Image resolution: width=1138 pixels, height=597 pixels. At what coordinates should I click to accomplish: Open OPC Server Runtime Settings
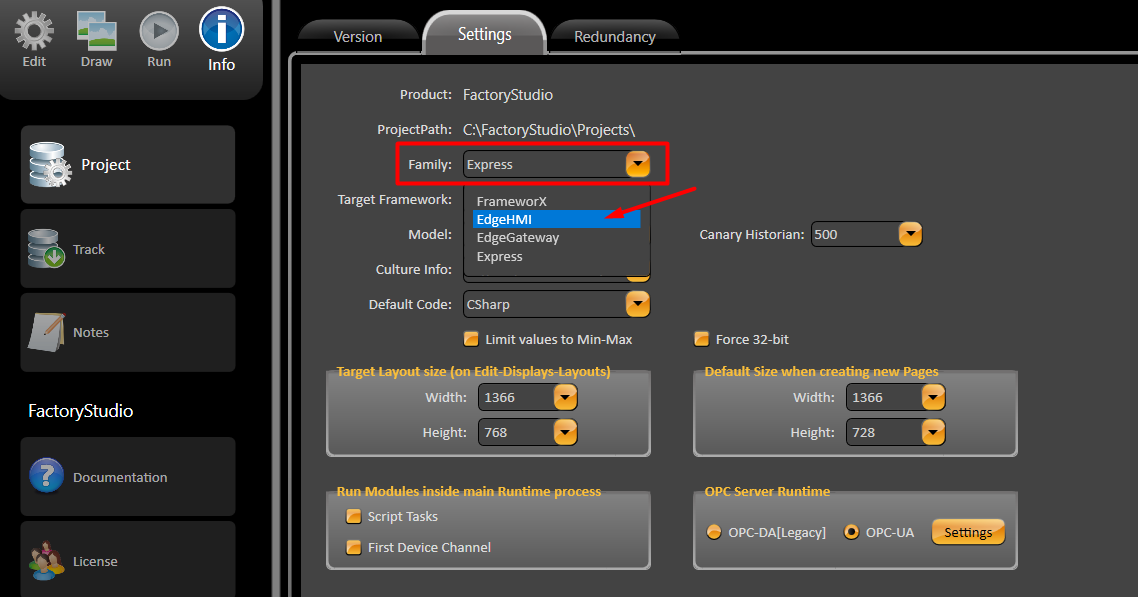click(x=968, y=532)
